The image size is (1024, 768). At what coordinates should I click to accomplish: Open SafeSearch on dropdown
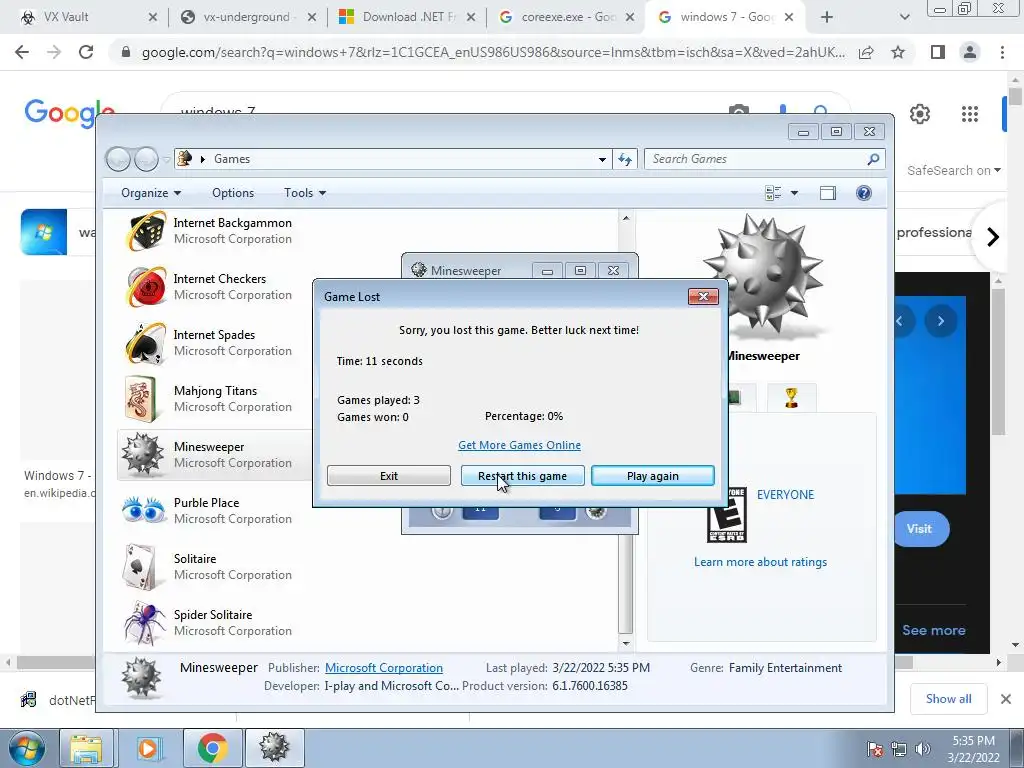953,170
